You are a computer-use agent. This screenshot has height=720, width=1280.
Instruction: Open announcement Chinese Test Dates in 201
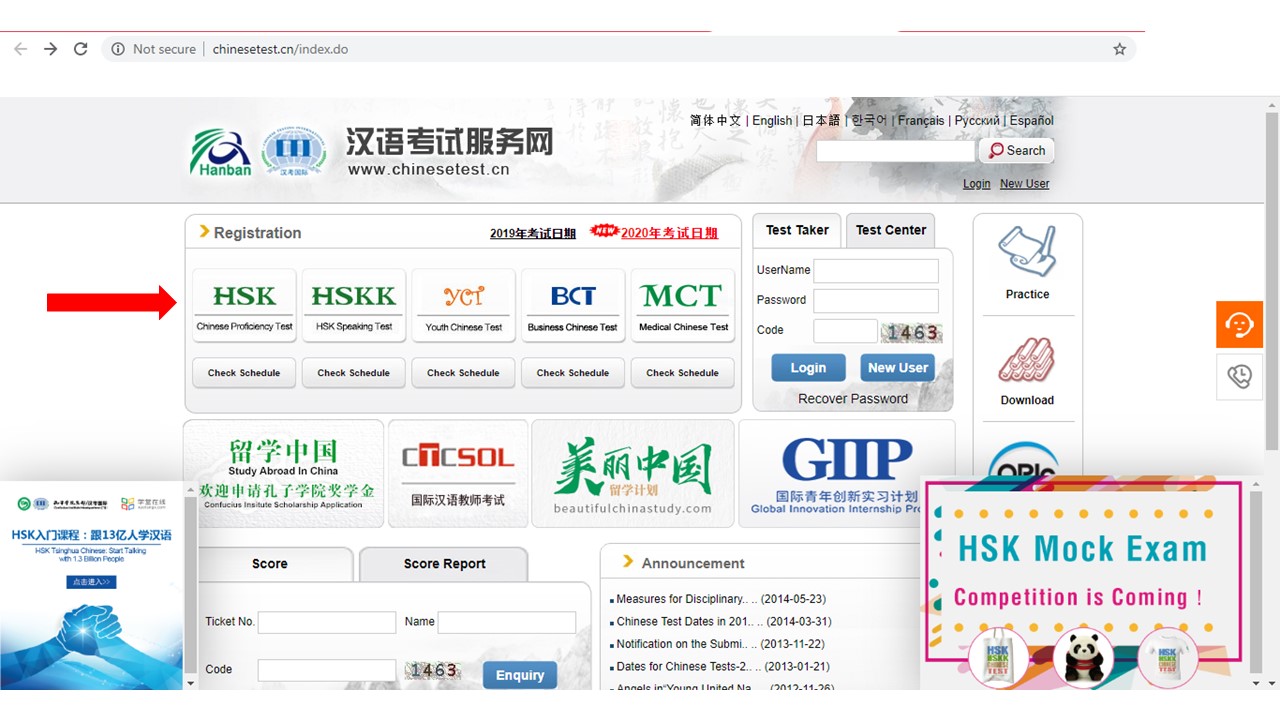tap(724, 621)
